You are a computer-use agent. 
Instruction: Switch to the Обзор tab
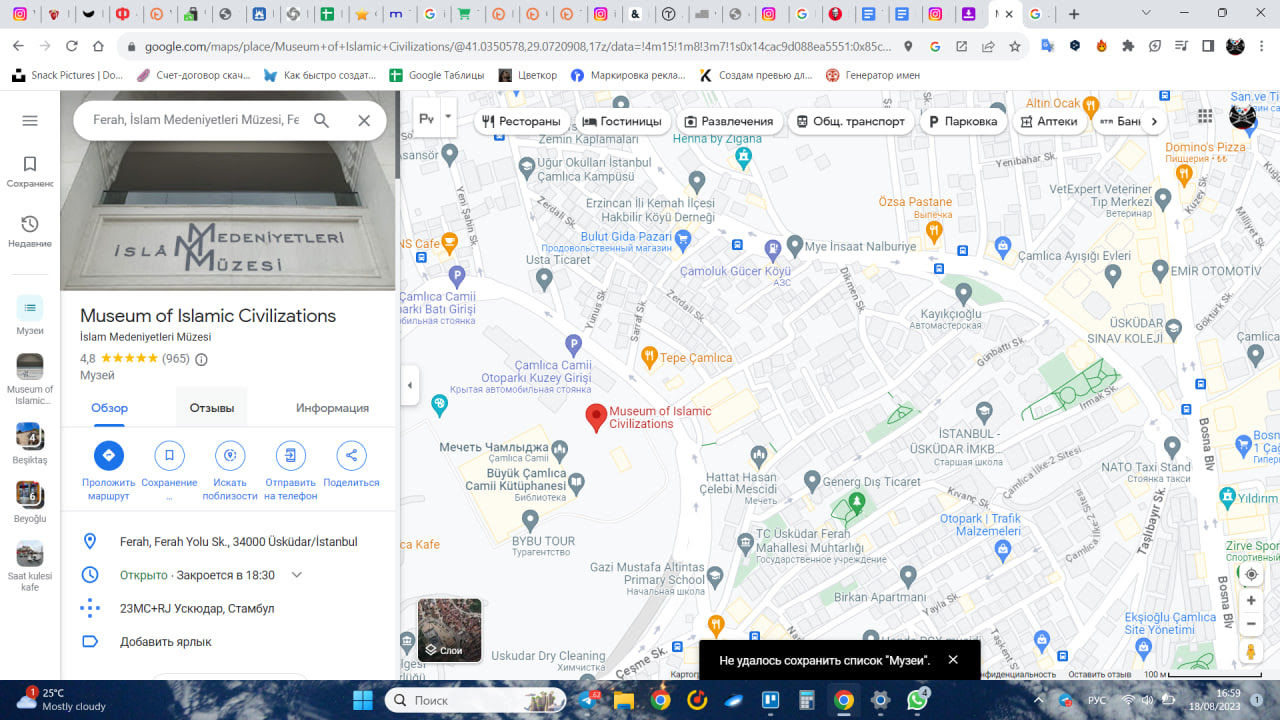point(109,408)
